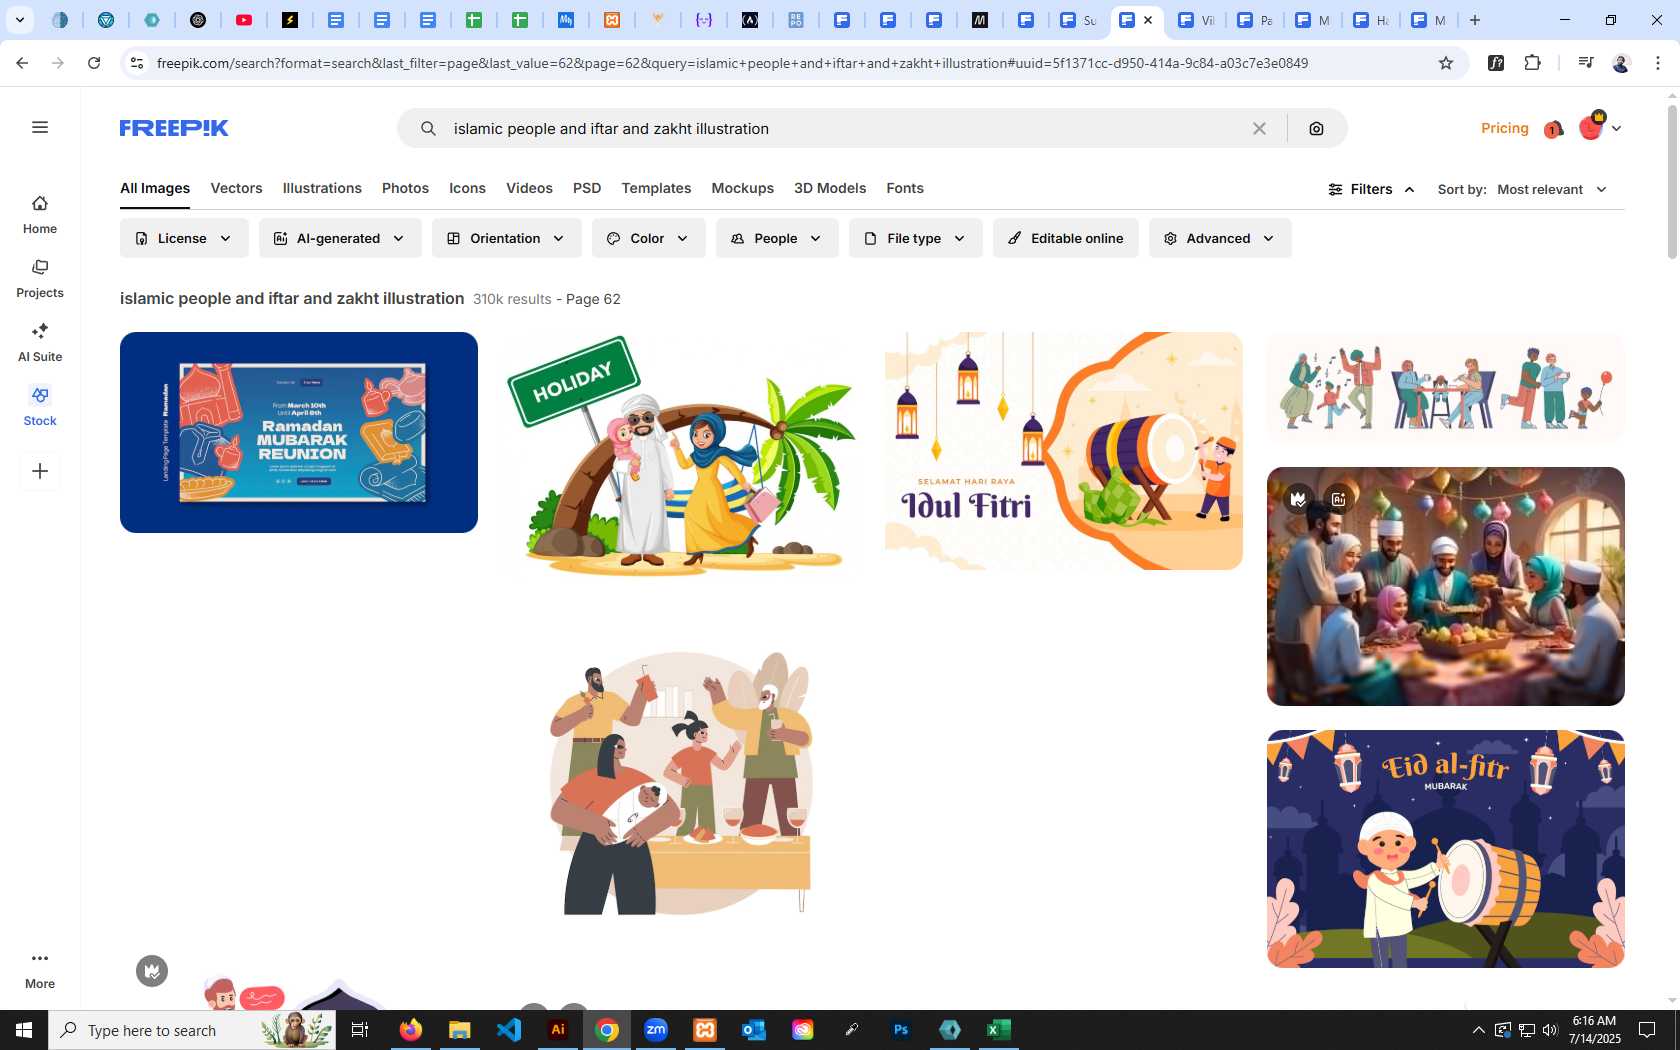Viewport: 1680px width, 1050px height.
Task: Expand the People filter dropdown
Action: (777, 238)
